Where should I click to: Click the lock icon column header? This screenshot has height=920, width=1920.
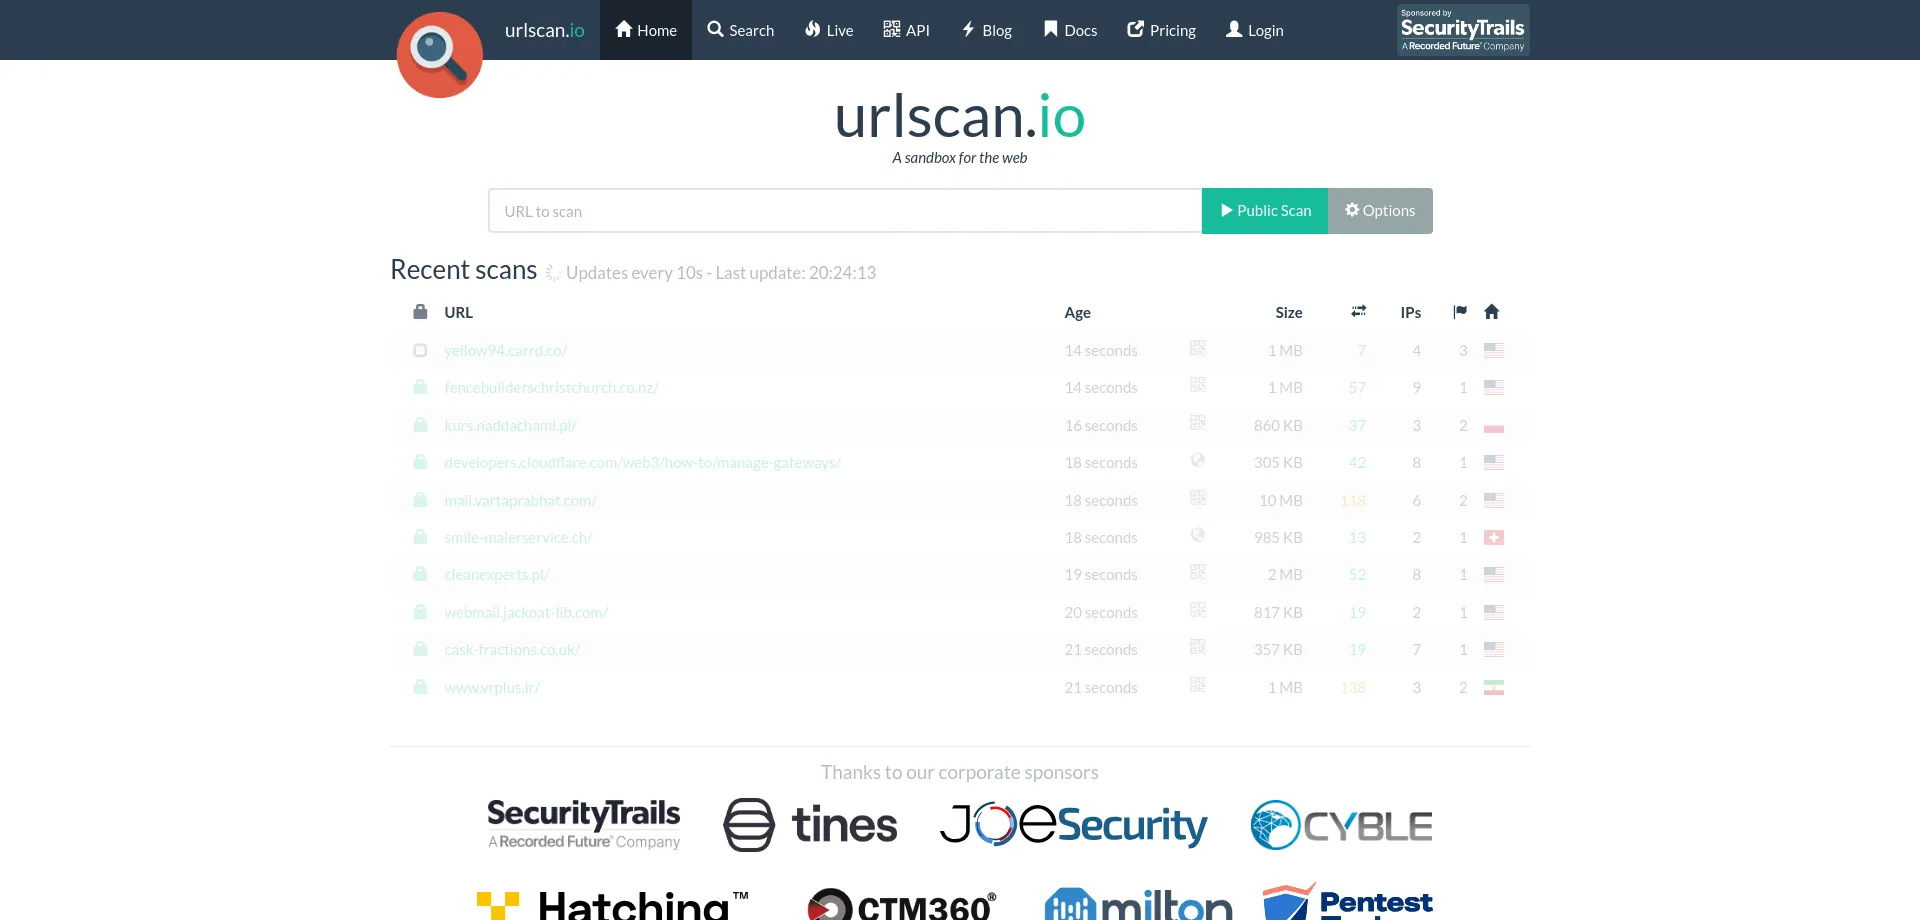coord(421,312)
